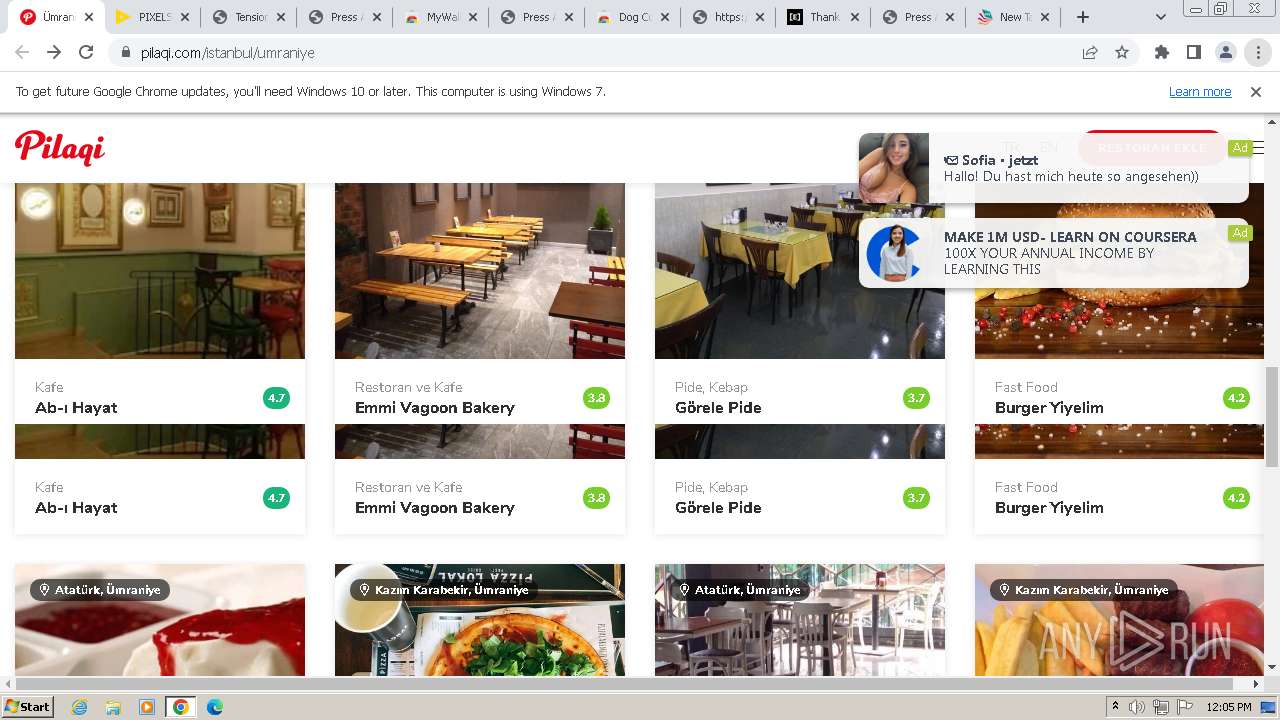Viewport: 1280px width, 720px height.
Task: Bookmark the page with the star icon
Action: pyautogui.click(x=1122, y=53)
